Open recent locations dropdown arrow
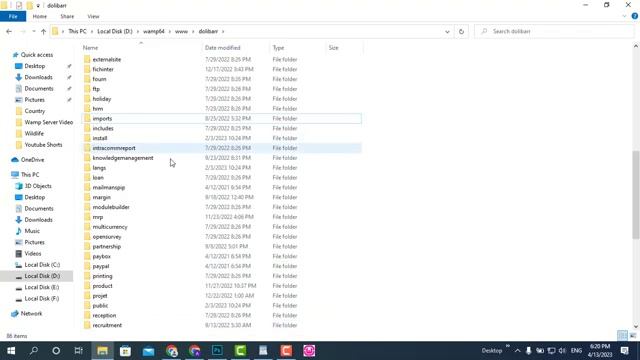This screenshot has height=360, width=640. pyautogui.click(x=33, y=31)
